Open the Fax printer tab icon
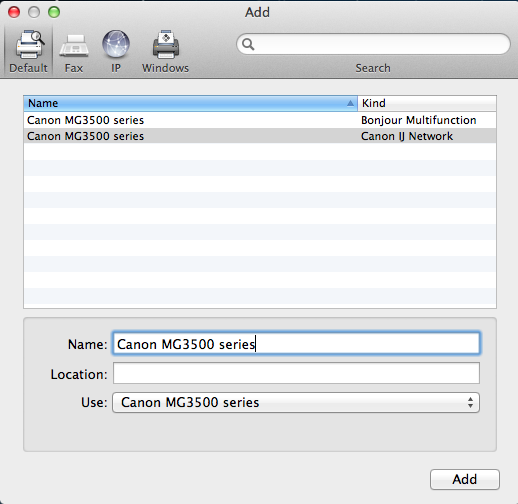The image size is (518, 504). coord(74,46)
